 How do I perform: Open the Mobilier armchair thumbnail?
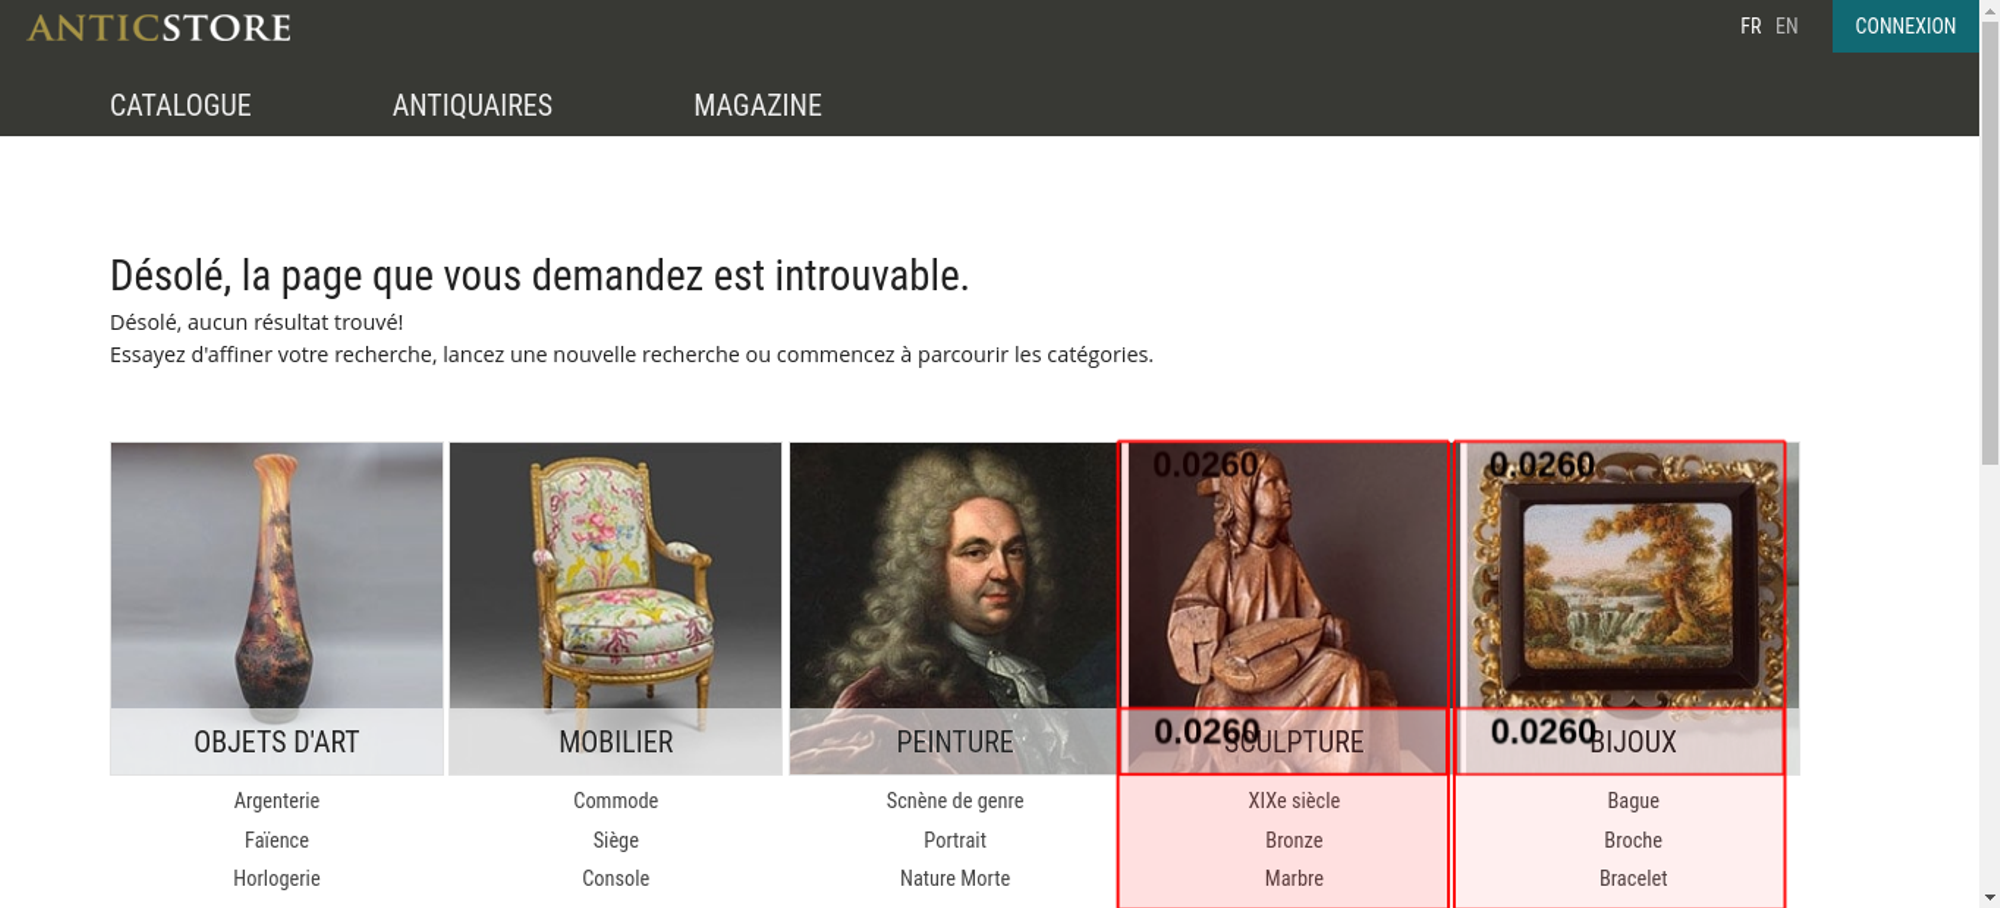(615, 608)
